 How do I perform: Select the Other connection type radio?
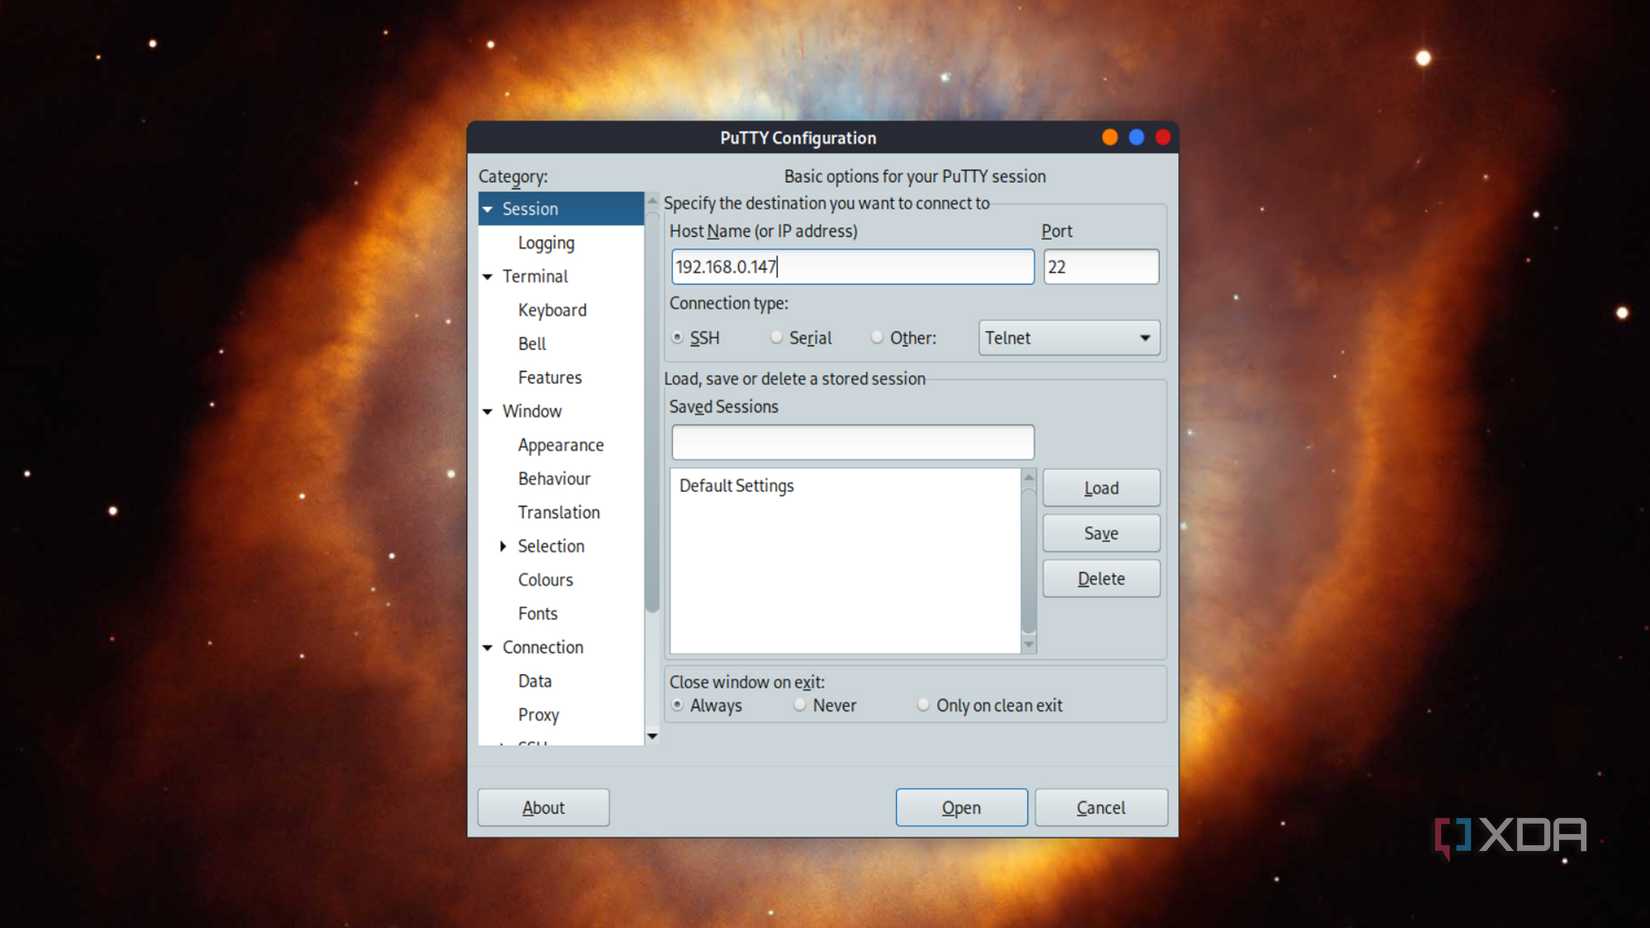point(877,338)
